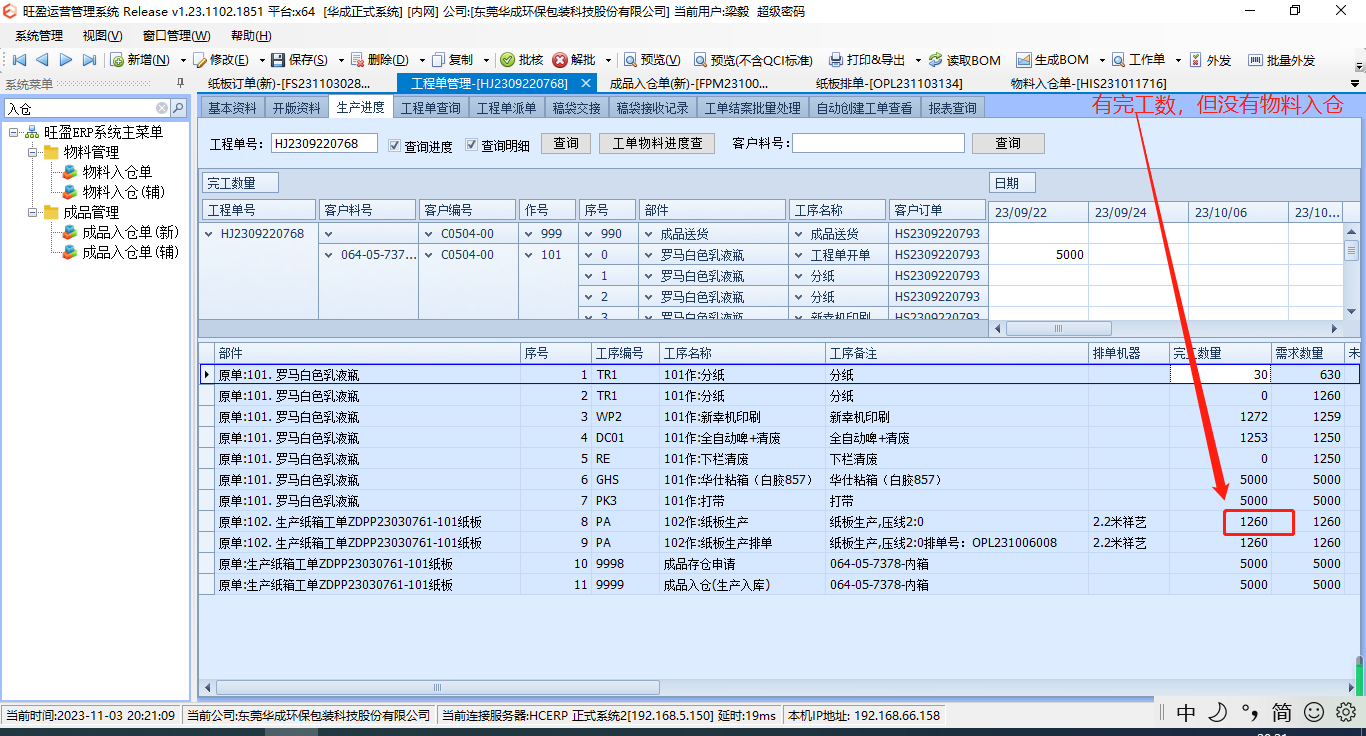The image size is (1366, 736).
Task: Switch to the 工程单查询 tab
Action: click(x=431, y=108)
